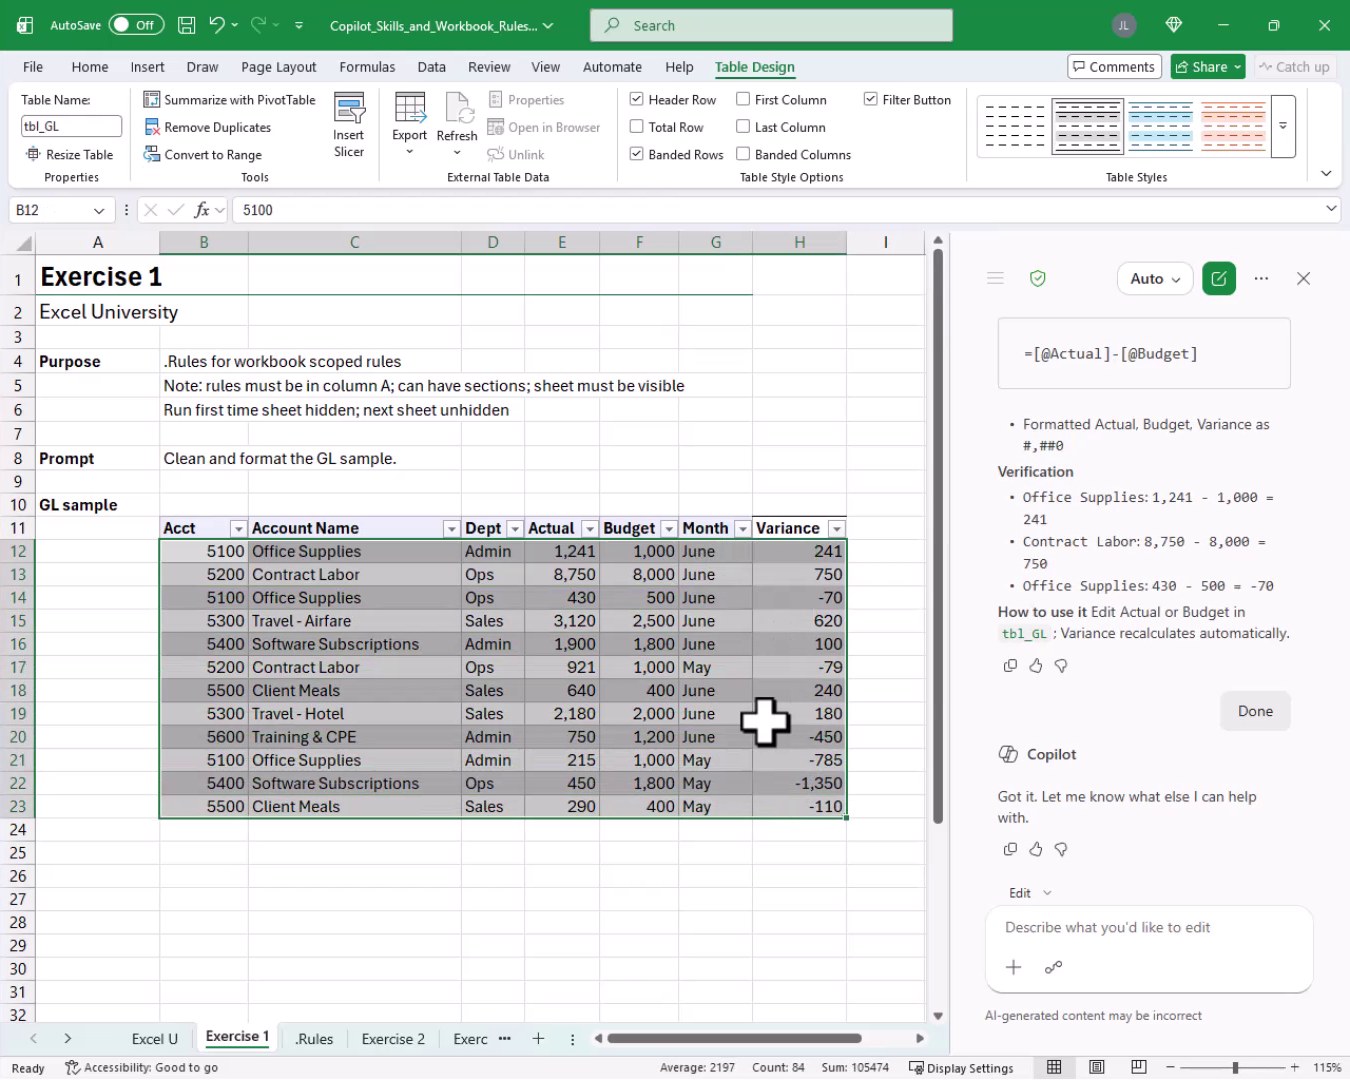Open the Automate ribbon tab
The height and width of the screenshot is (1080, 1350).
pos(612,67)
